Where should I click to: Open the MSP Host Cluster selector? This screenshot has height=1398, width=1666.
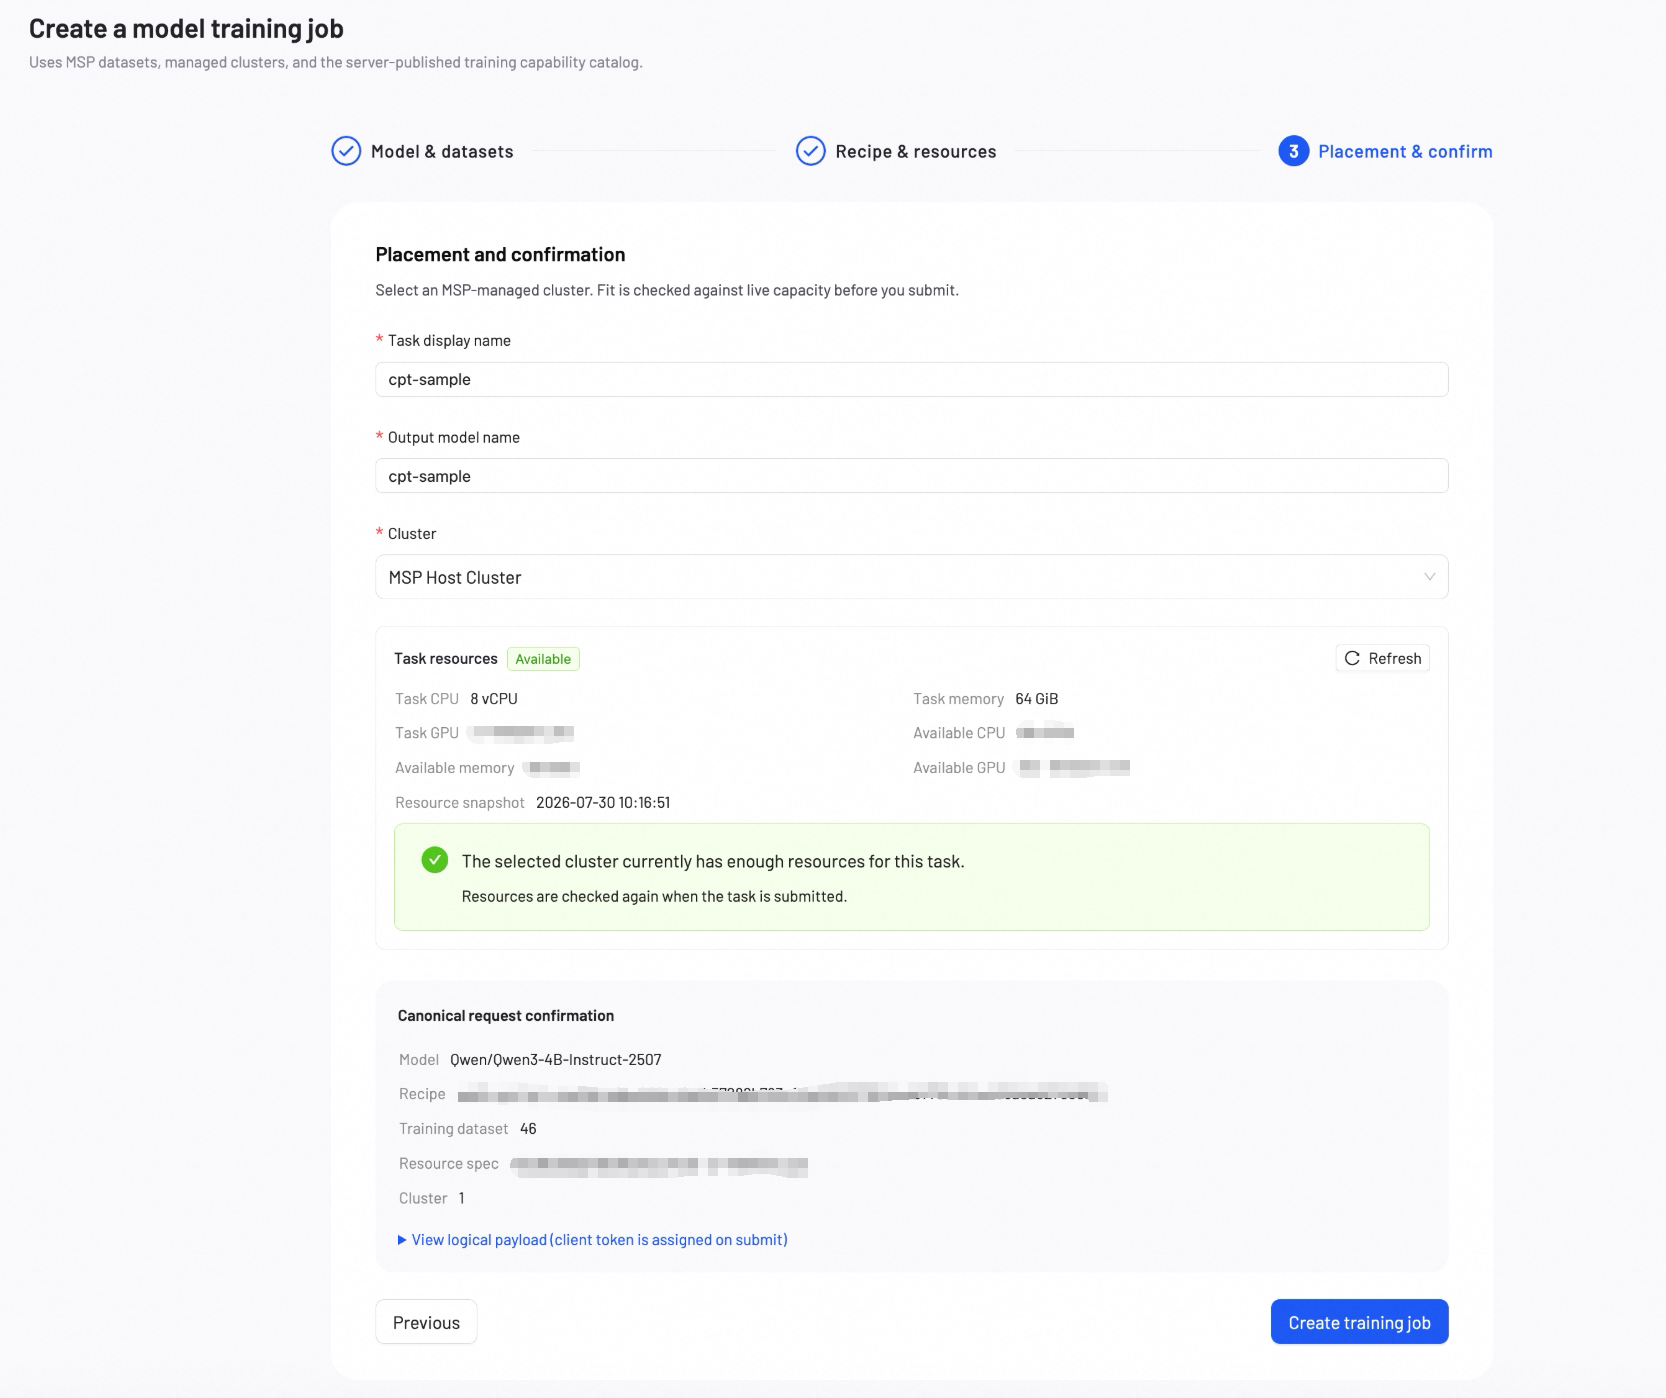tap(911, 577)
